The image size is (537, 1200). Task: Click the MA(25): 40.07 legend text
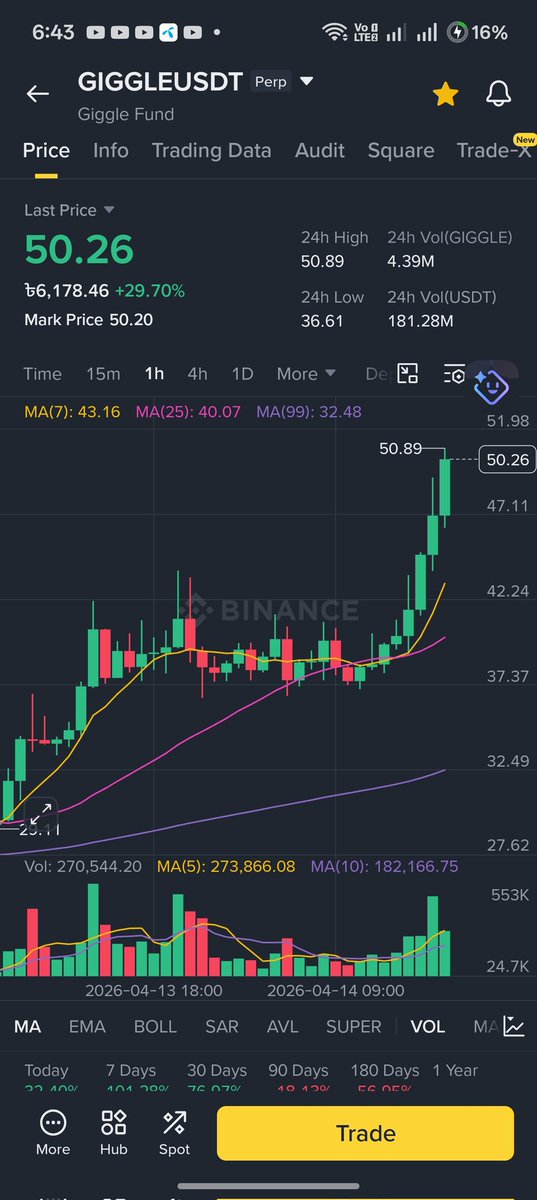tap(188, 411)
